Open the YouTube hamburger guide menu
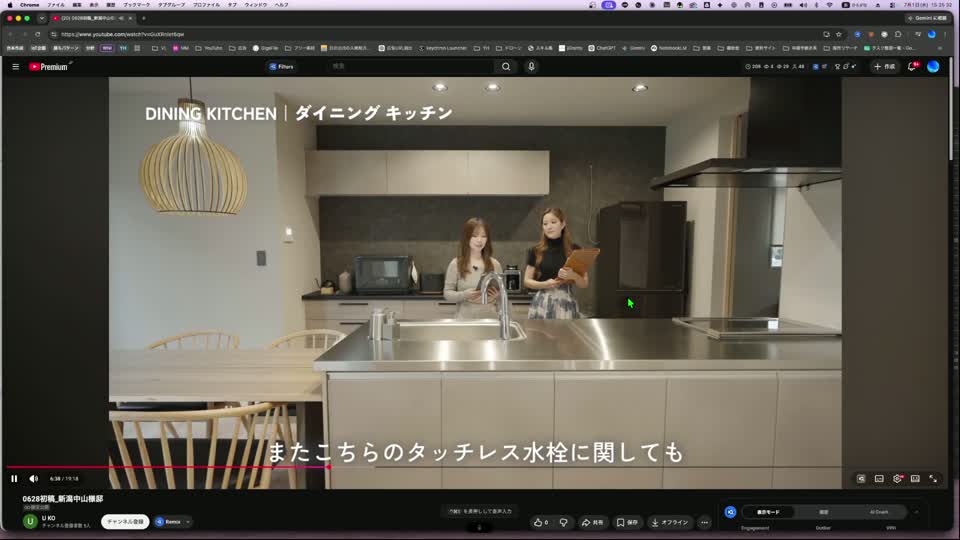Screen dimensions: 960x540 click(15, 67)
